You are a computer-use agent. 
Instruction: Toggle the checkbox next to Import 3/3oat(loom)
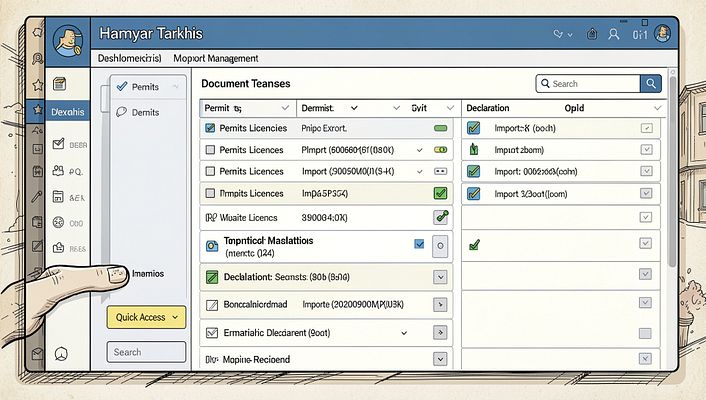(x=473, y=194)
